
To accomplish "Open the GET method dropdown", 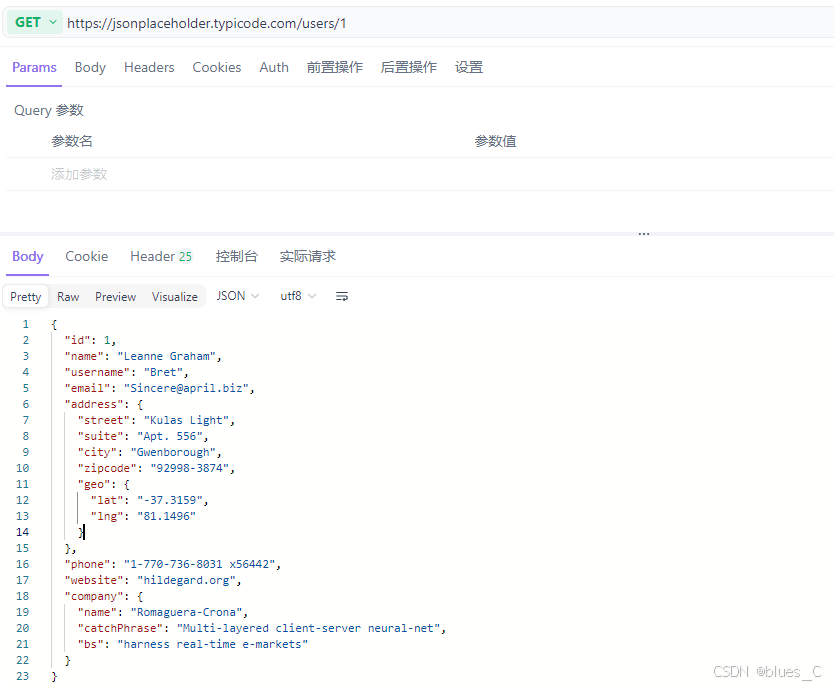I will [35, 22].
